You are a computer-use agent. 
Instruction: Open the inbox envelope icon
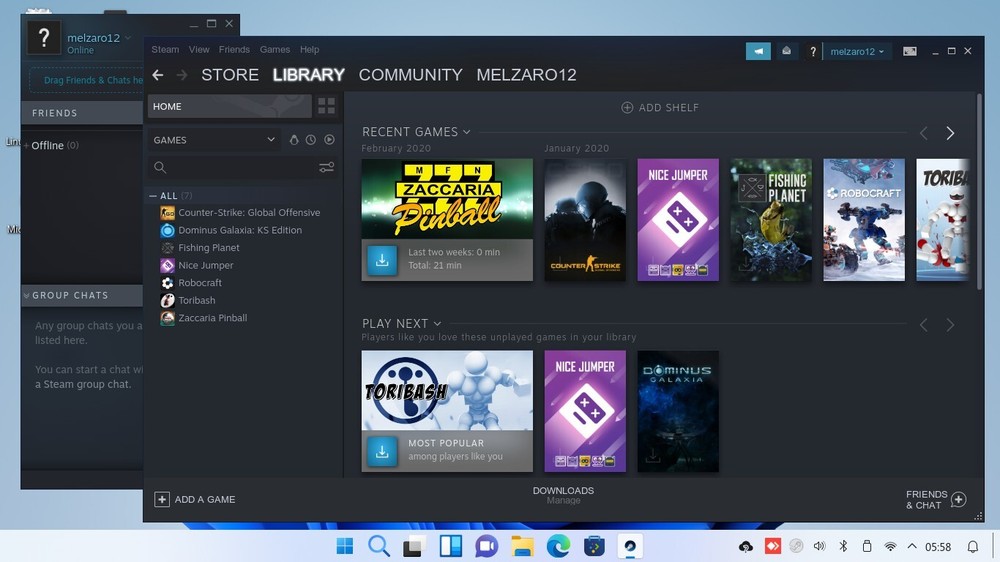[x=787, y=51]
